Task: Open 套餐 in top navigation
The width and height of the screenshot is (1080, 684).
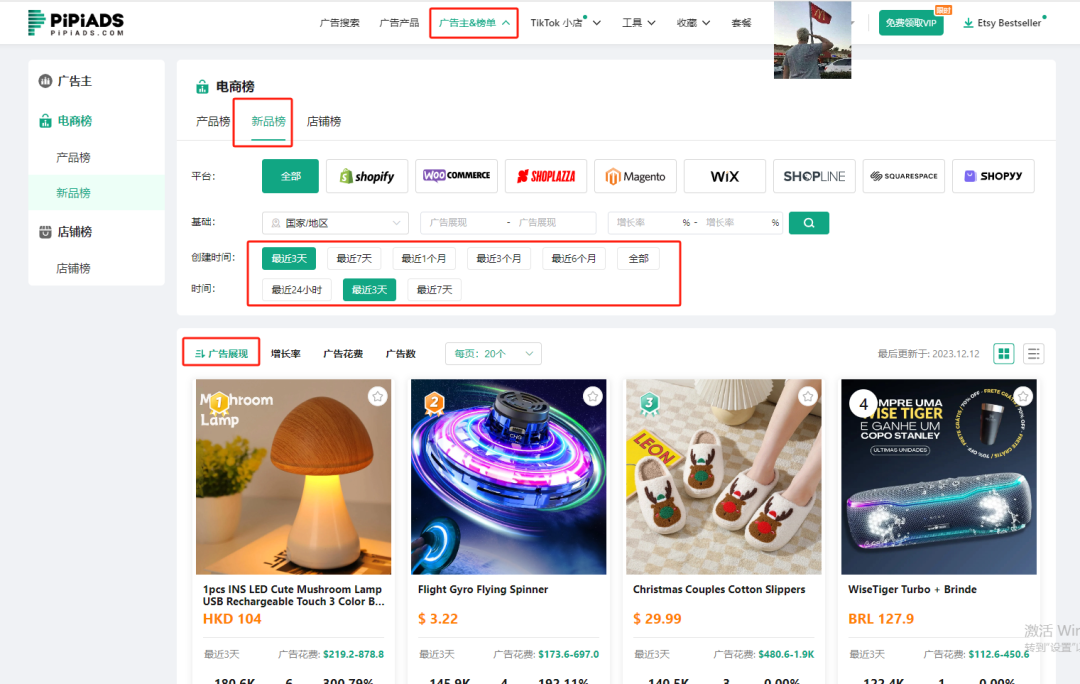Action: (x=741, y=23)
